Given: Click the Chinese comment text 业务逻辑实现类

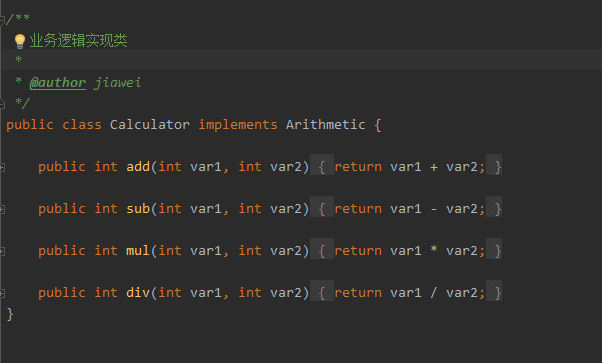Looking at the screenshot, I should 78,41.
